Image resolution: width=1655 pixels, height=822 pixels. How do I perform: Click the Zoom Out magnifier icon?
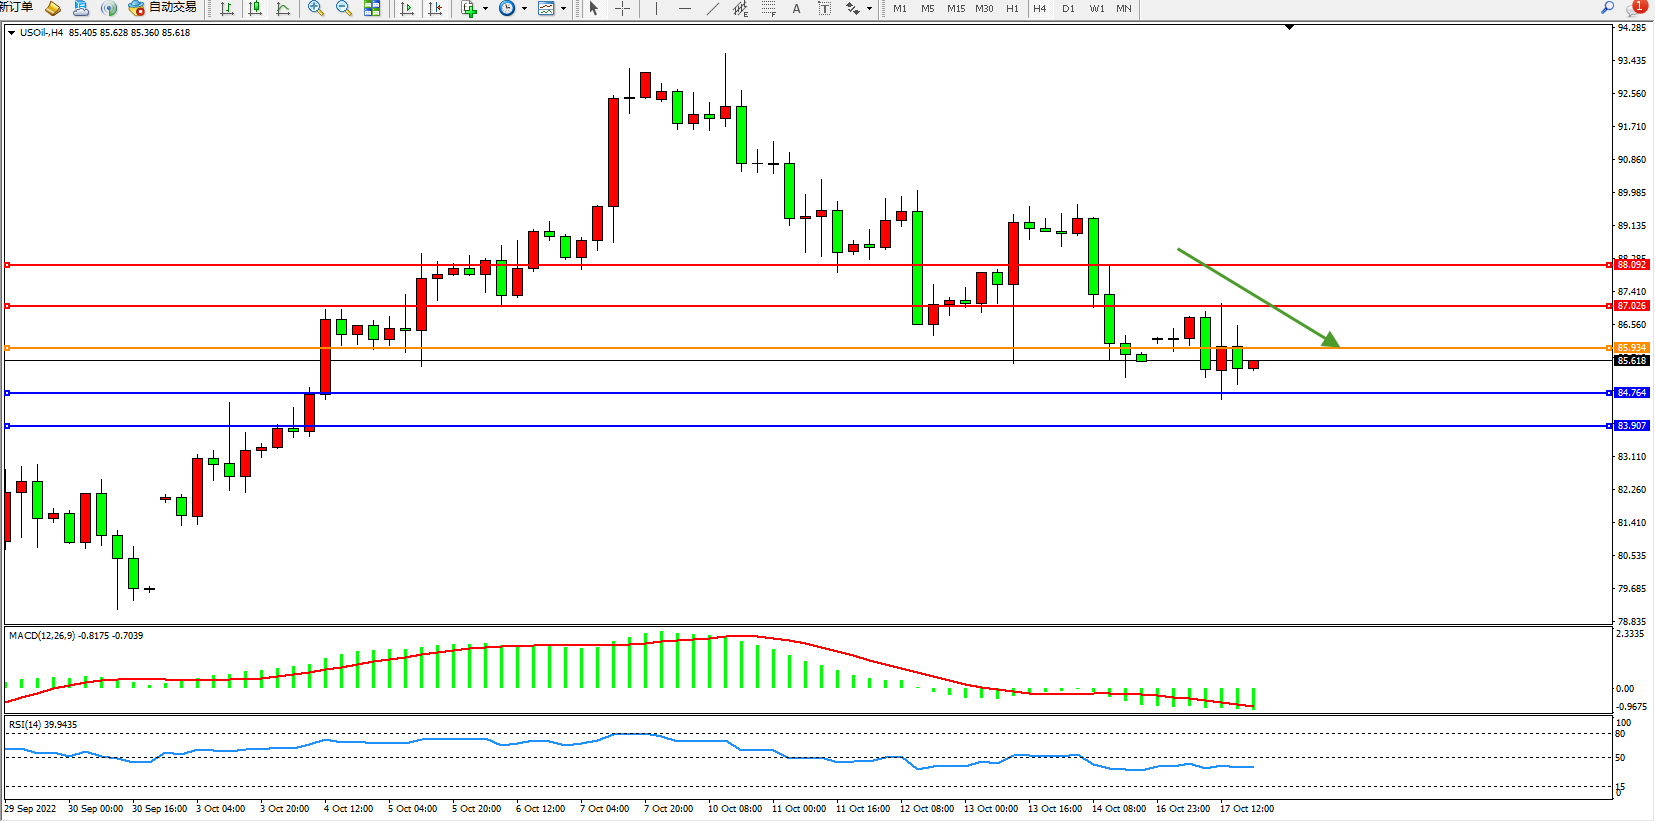point(344,9)
